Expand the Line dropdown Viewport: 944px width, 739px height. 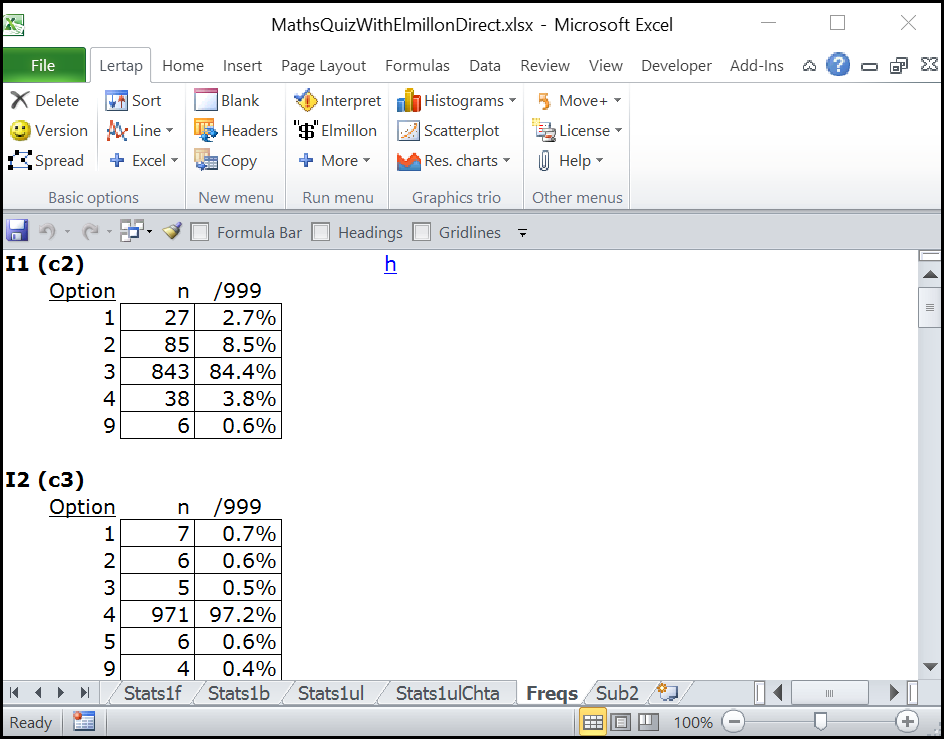[170, 130]
